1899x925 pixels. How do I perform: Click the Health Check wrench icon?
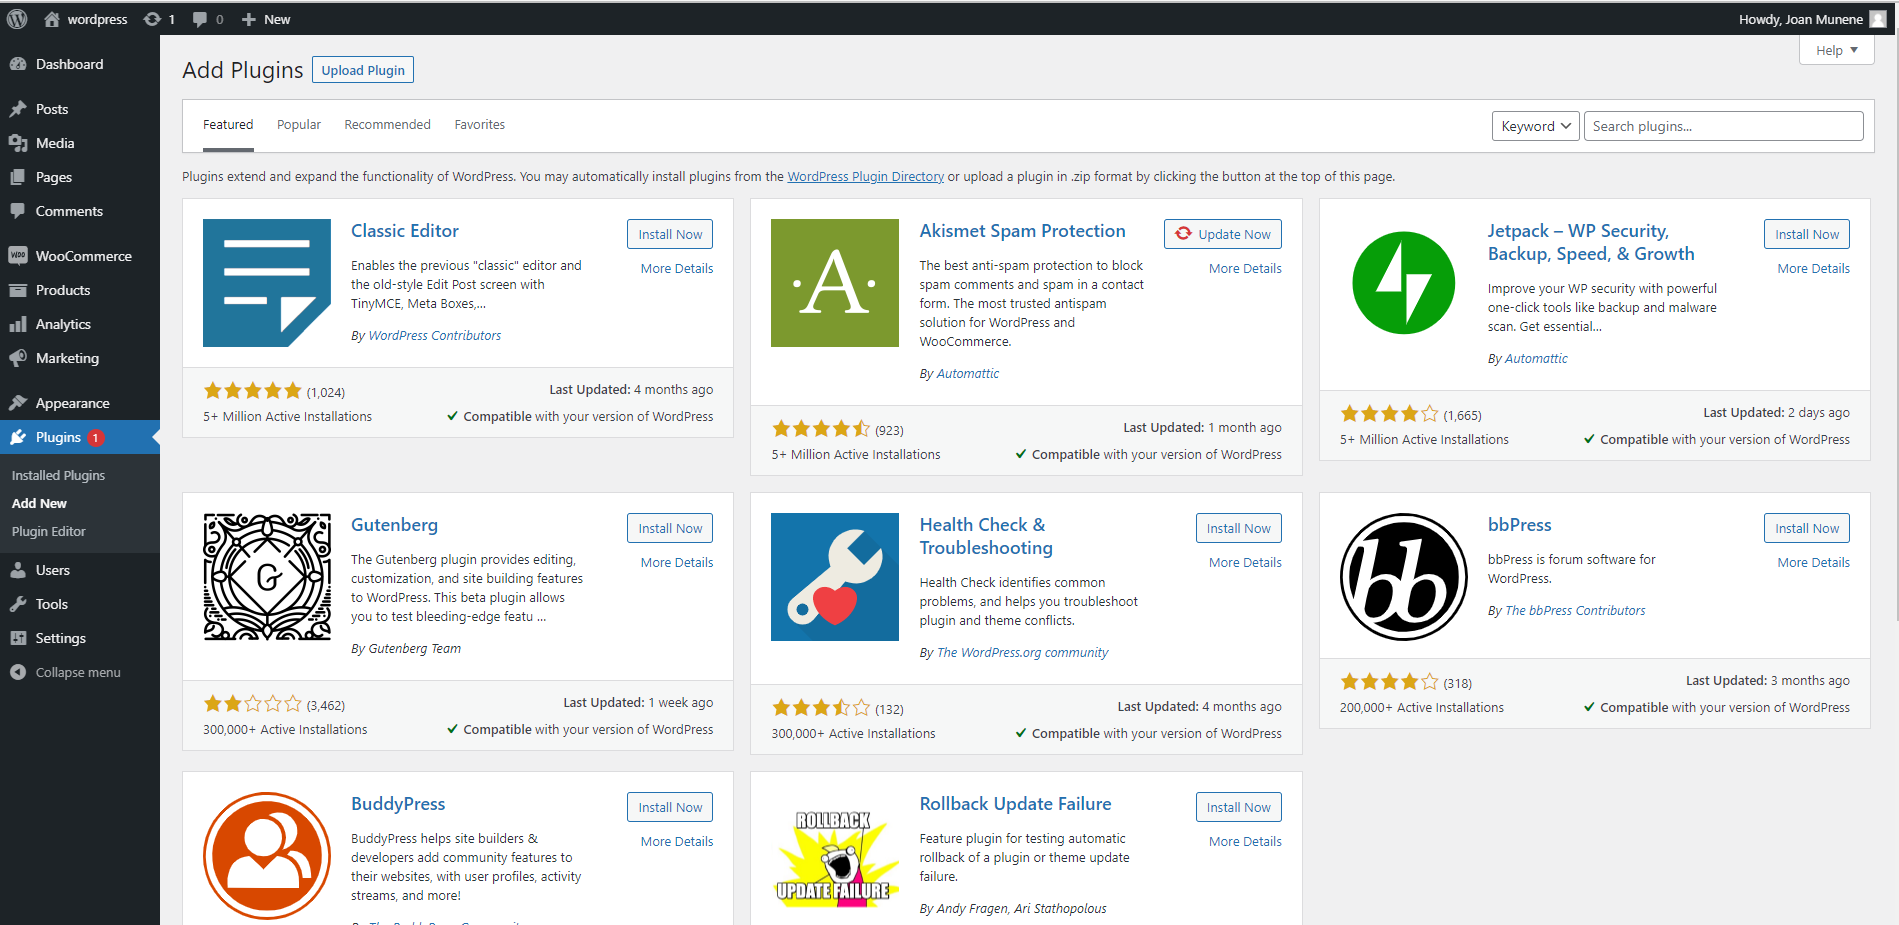coord(835,577)
